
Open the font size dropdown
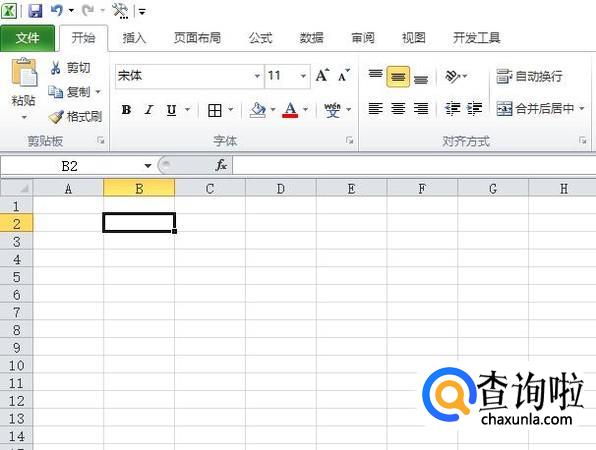304,76
